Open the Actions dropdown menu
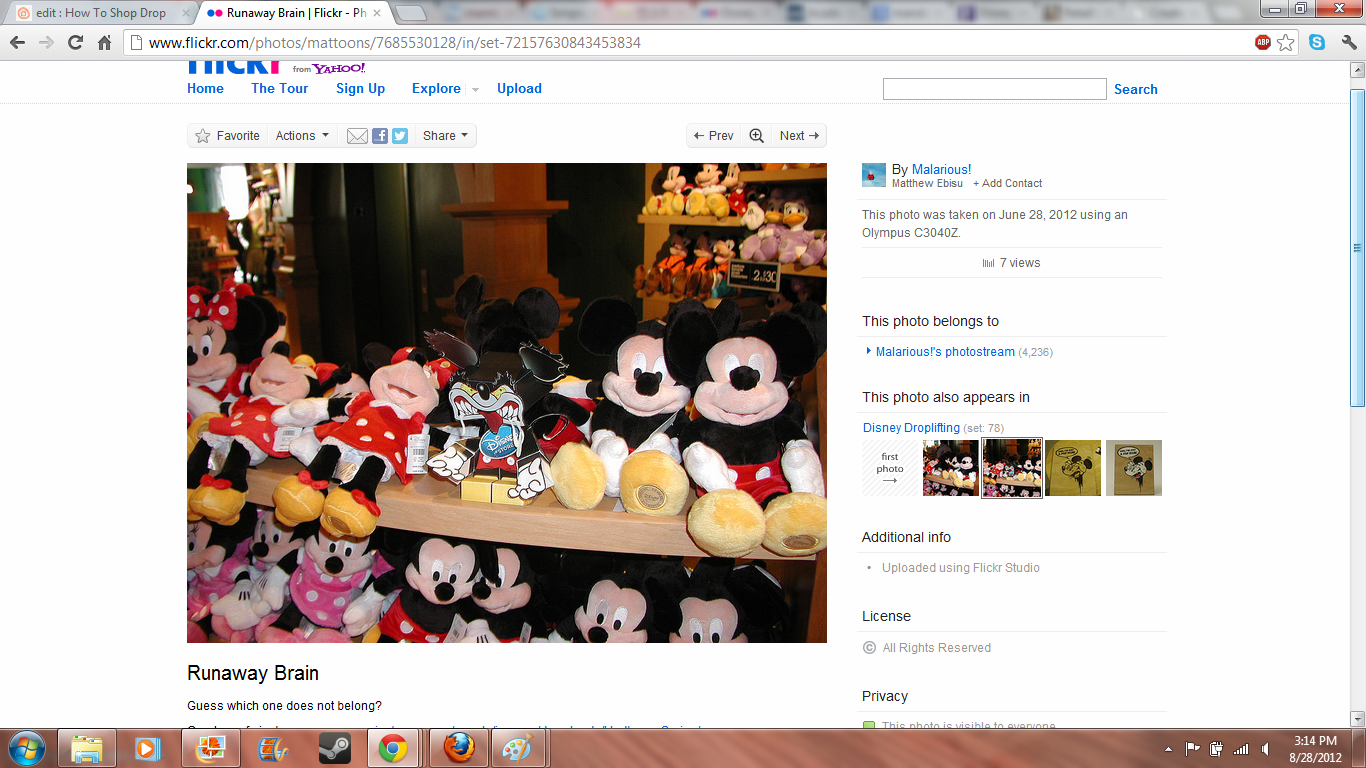 pos(302,136)
